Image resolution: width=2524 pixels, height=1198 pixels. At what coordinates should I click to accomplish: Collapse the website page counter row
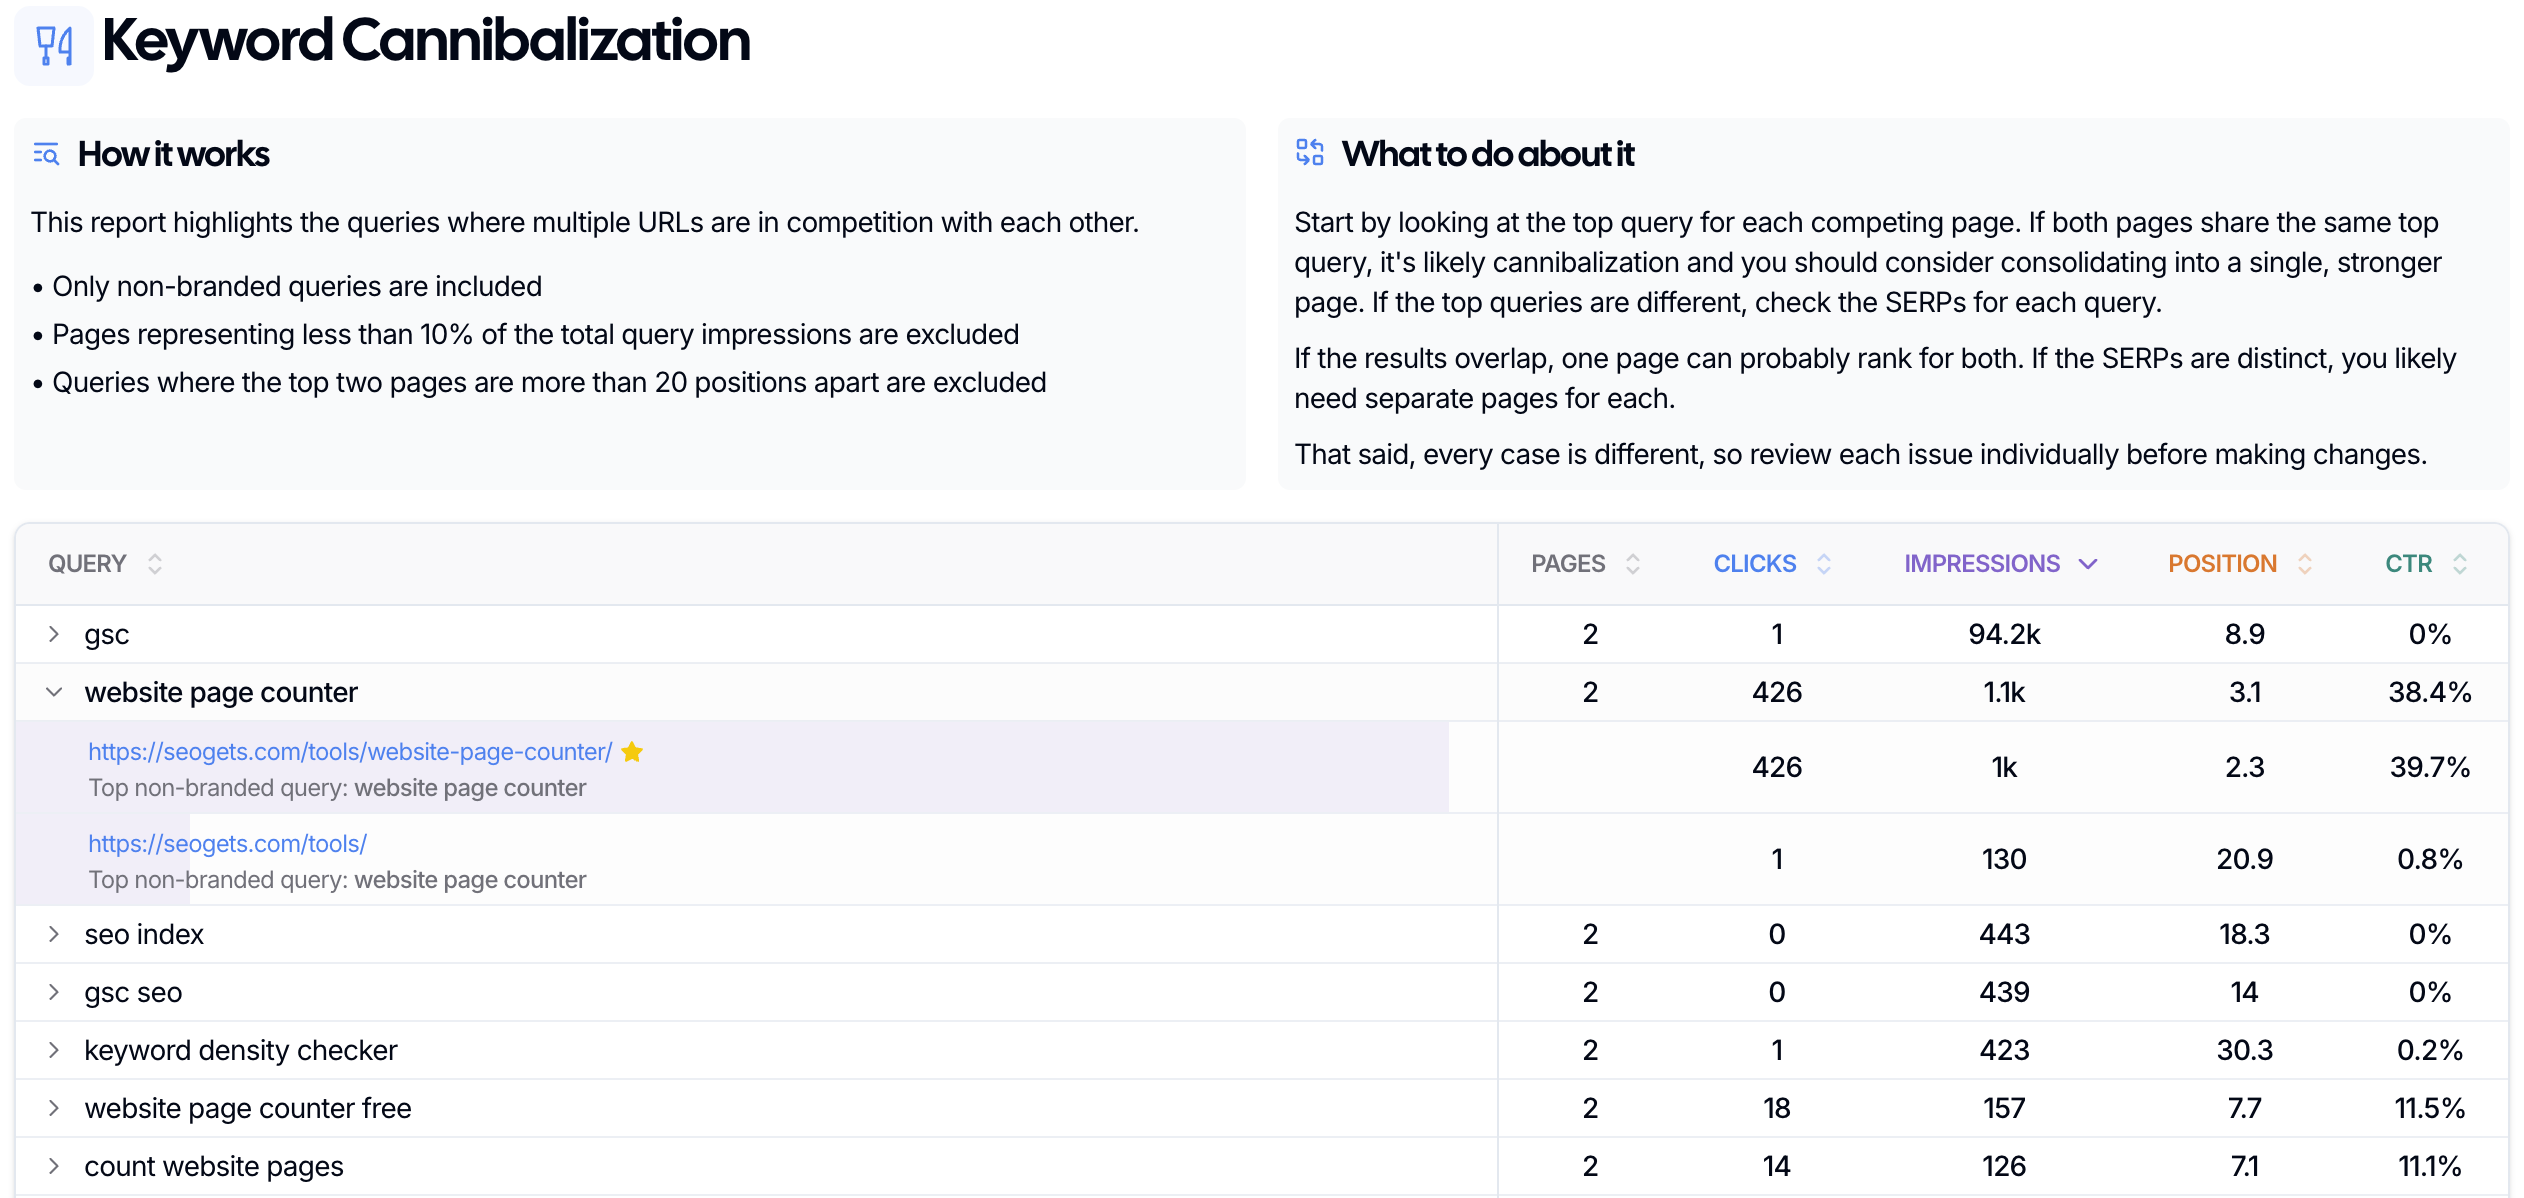pyautogui.click(x=54, y=692)
